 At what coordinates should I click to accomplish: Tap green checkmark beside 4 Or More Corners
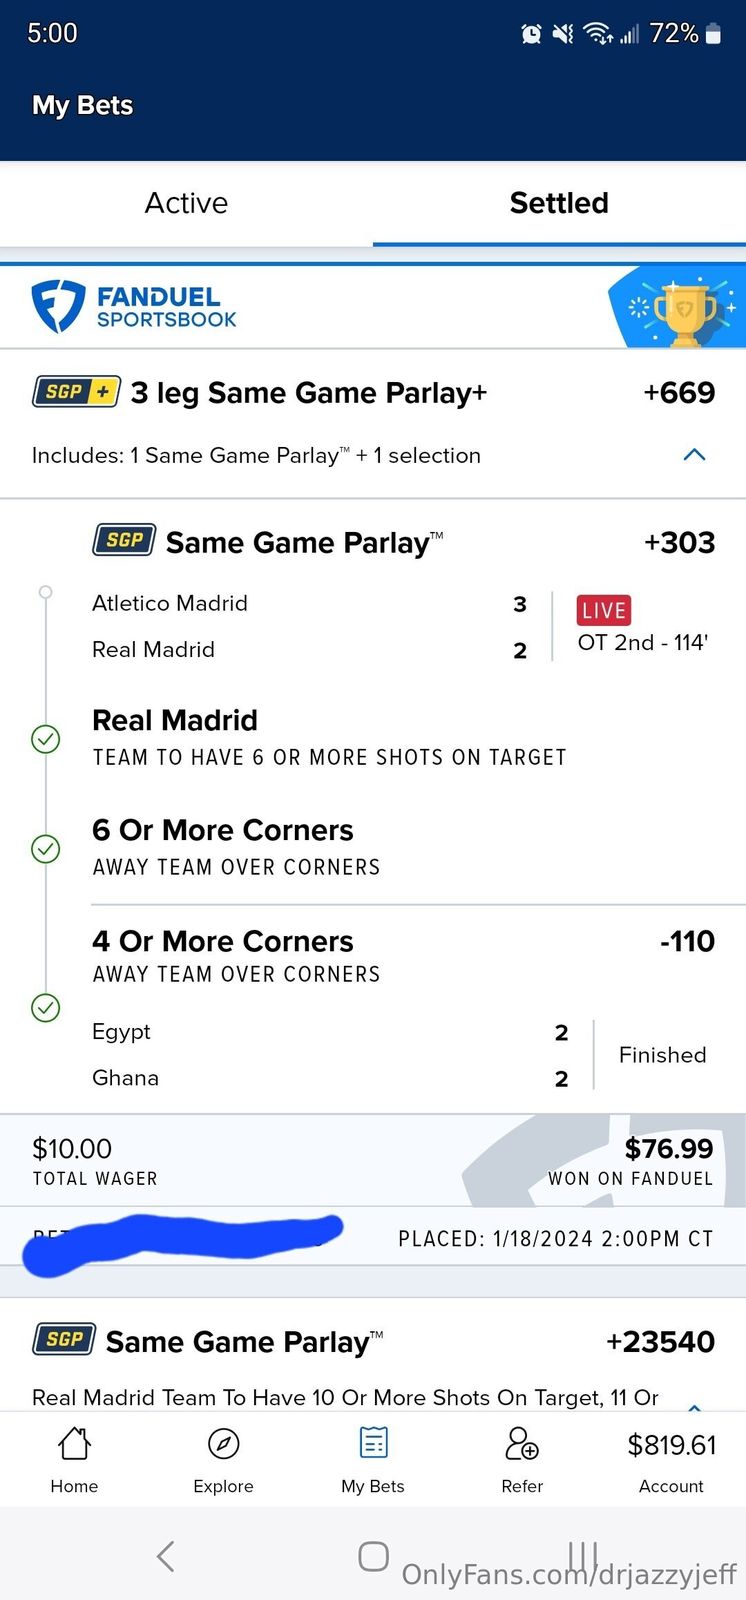point(46,1007)
